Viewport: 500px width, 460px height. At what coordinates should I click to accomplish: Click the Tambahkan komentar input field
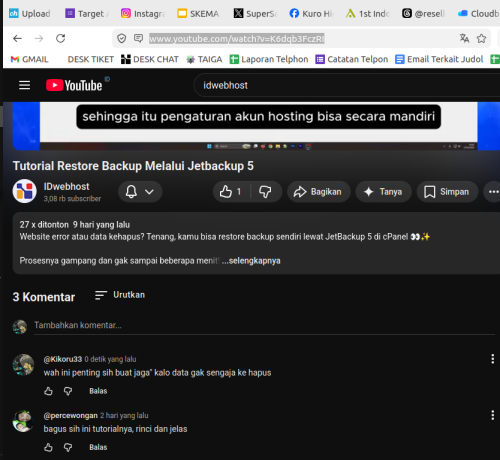[x=264, y=325]
